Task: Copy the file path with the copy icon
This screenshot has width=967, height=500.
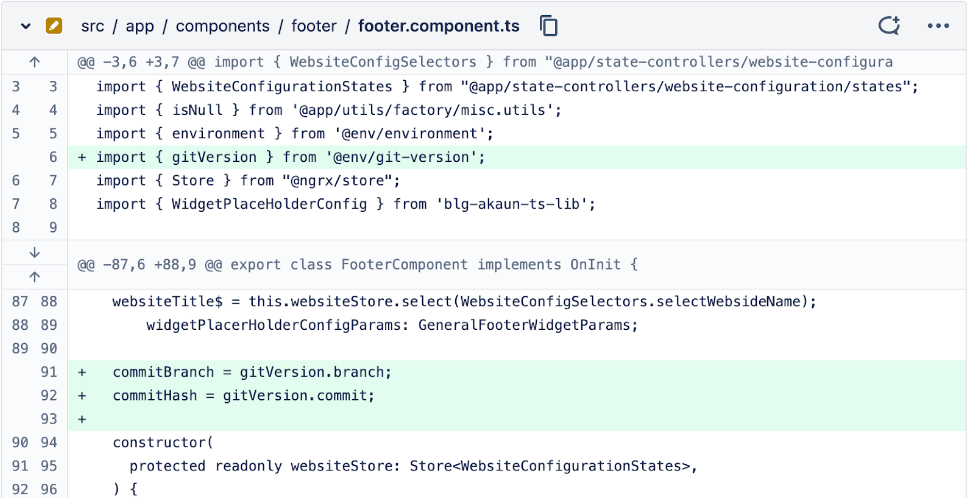Action: click(x=548, y=26)
